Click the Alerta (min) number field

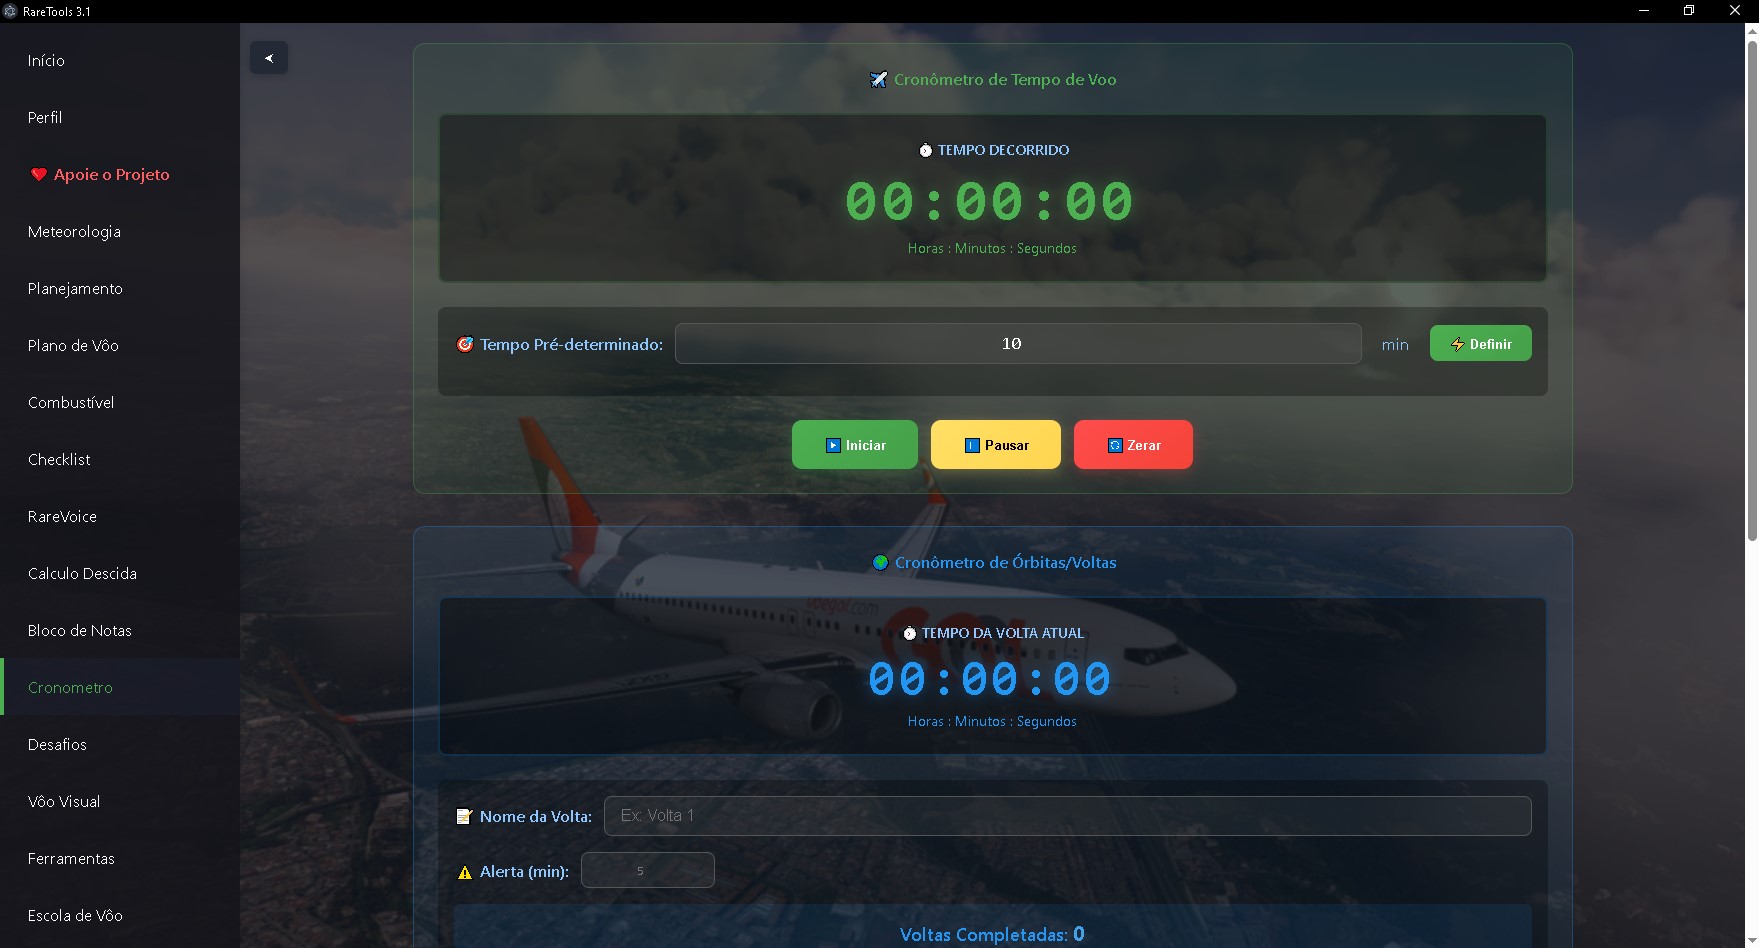click(648, 870)
